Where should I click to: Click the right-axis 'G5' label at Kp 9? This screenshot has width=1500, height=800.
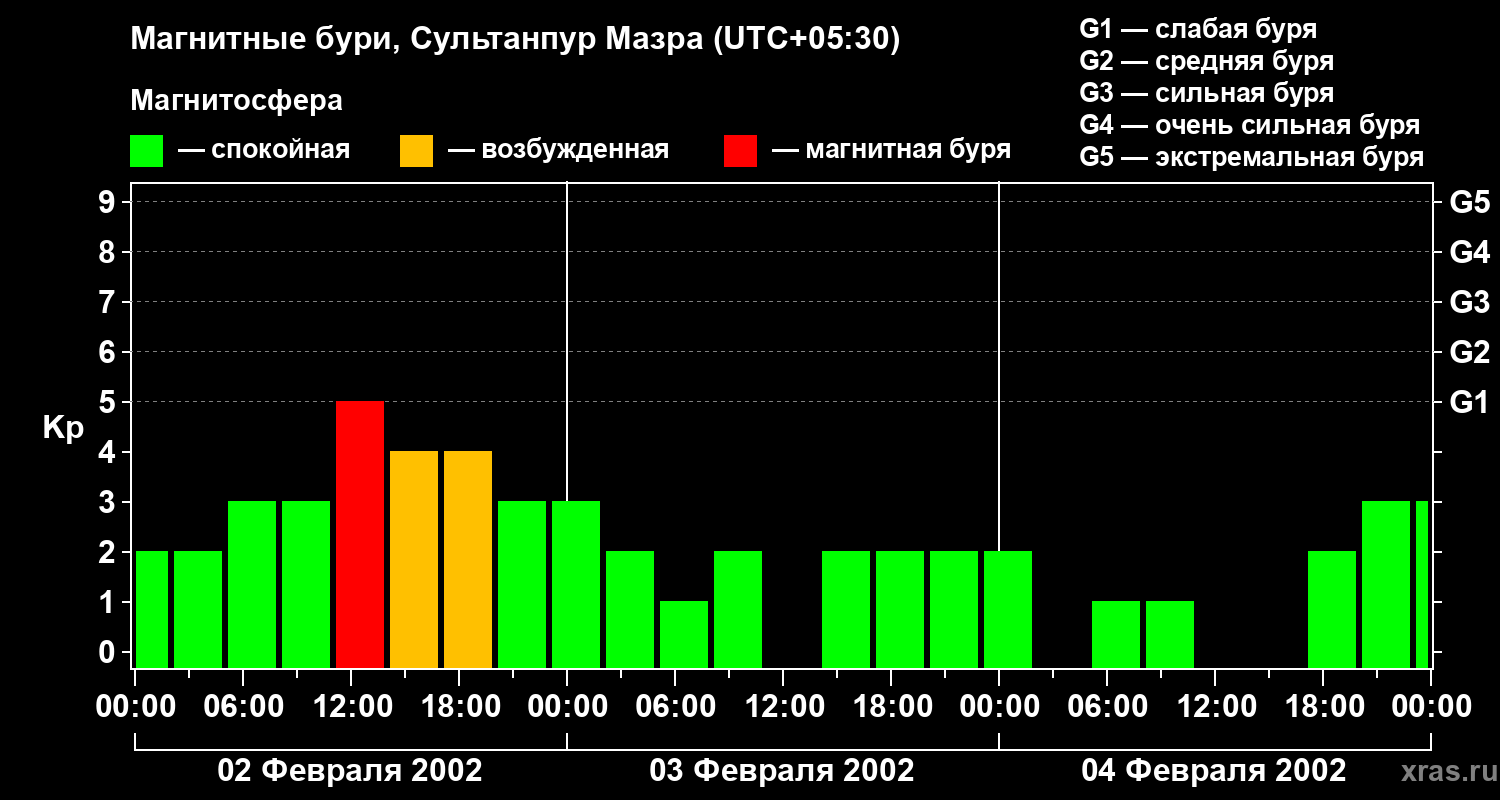pyautogui.click(x=1469, y=203)
